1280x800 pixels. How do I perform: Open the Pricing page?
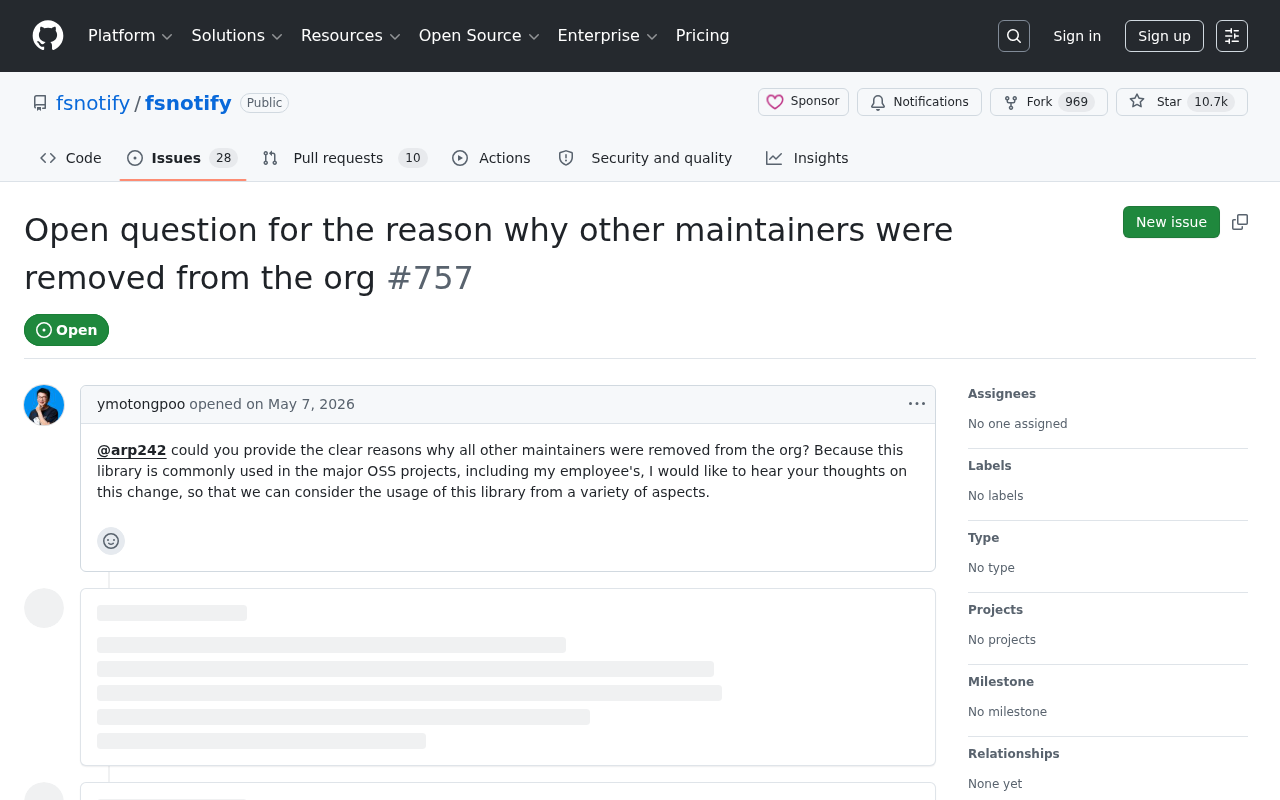(x=703, y=36)
